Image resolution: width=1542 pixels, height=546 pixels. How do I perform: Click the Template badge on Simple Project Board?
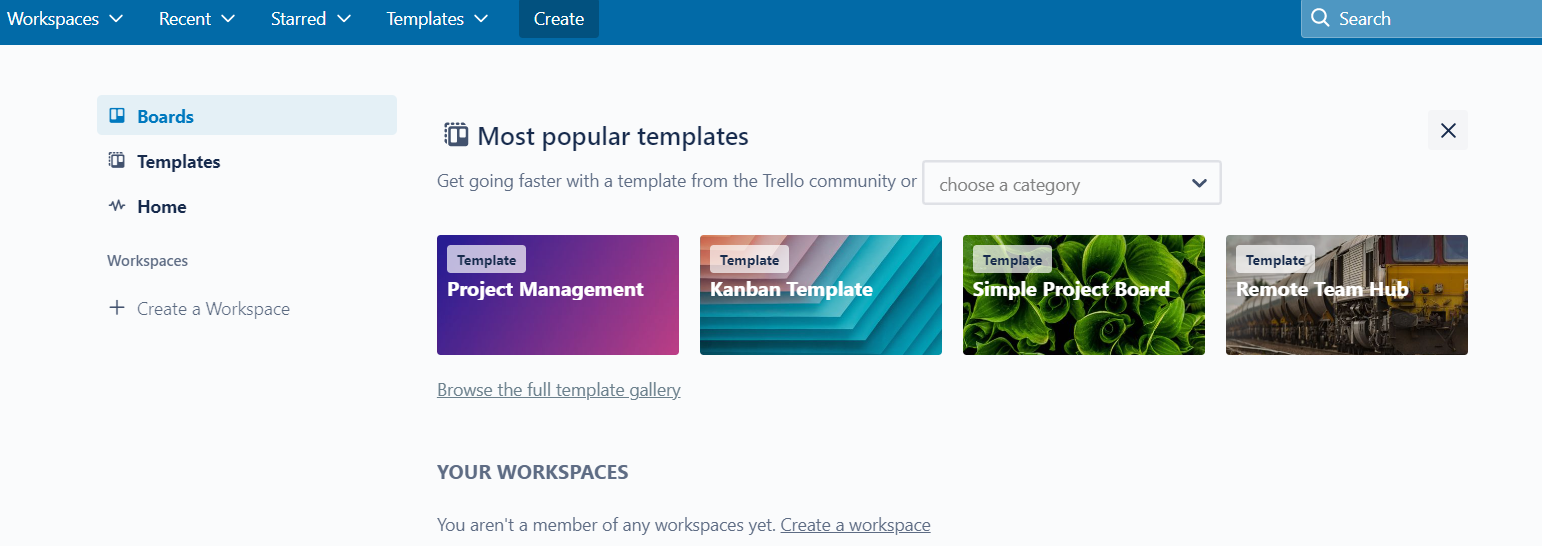pyautogui.click(x=1012, y=259)
